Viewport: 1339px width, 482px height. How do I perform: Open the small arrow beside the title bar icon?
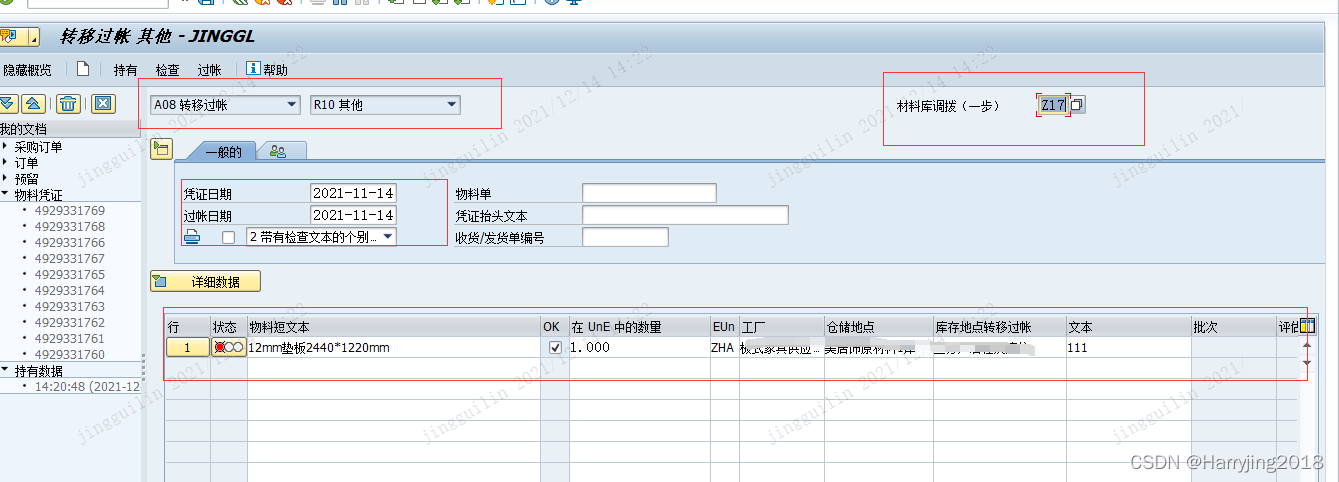pos(34,38)
